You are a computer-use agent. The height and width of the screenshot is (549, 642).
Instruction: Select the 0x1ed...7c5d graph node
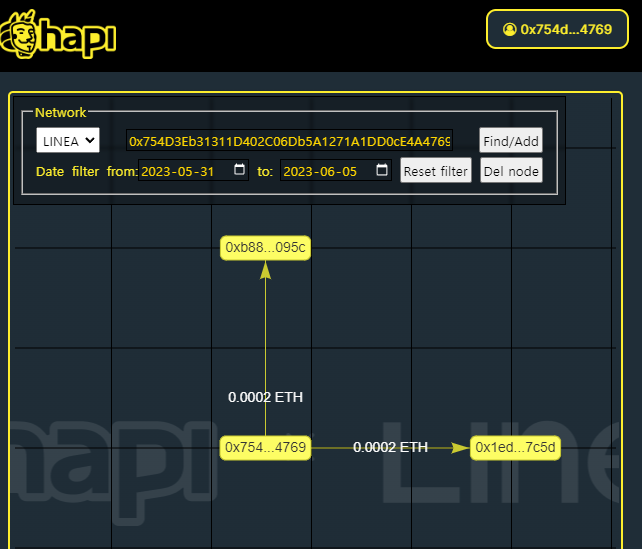[515, 447]
